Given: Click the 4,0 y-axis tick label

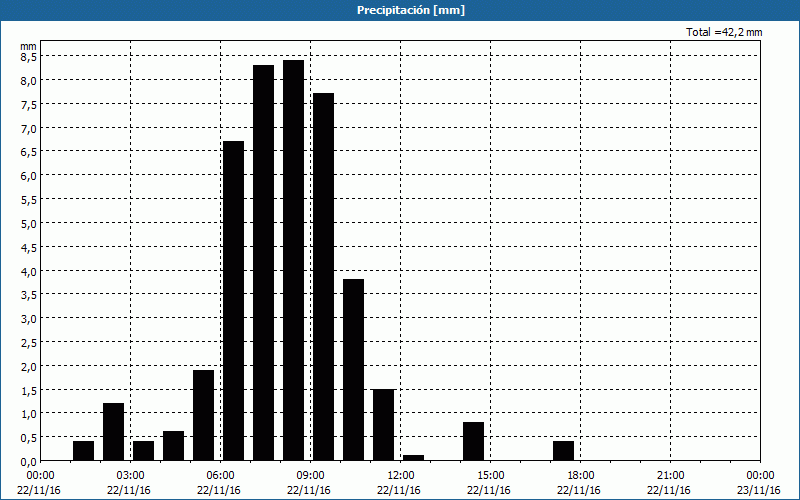Looking at the screenshot, I should [28, 271].
